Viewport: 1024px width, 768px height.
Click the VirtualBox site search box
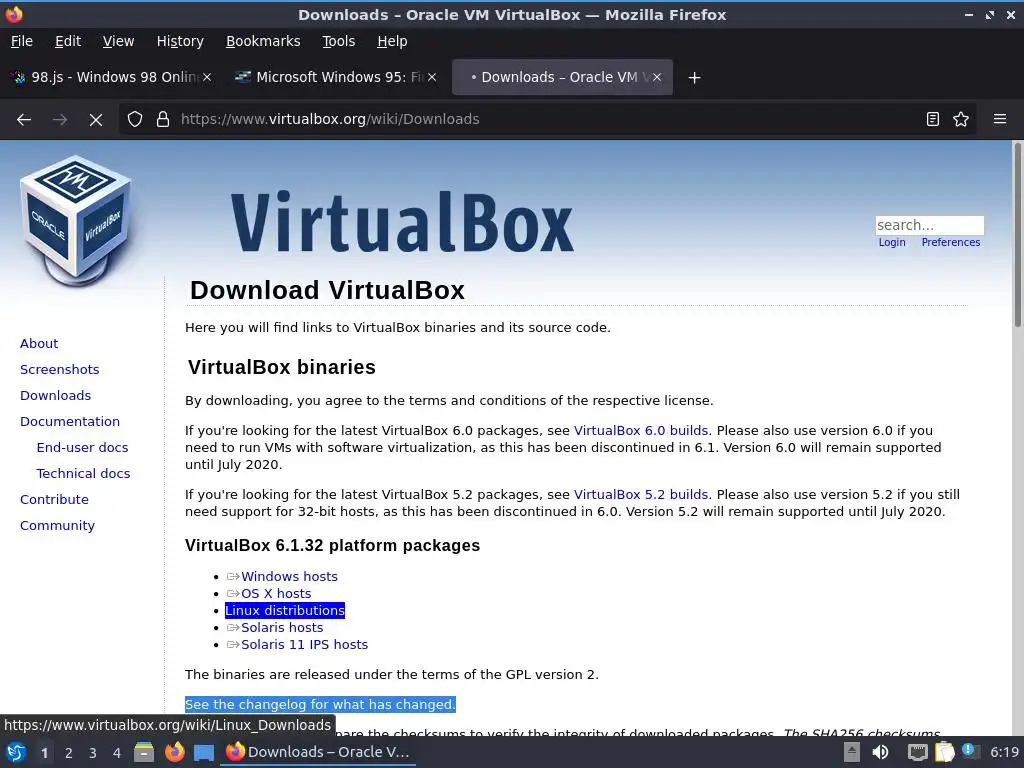(x=929, y=225)
